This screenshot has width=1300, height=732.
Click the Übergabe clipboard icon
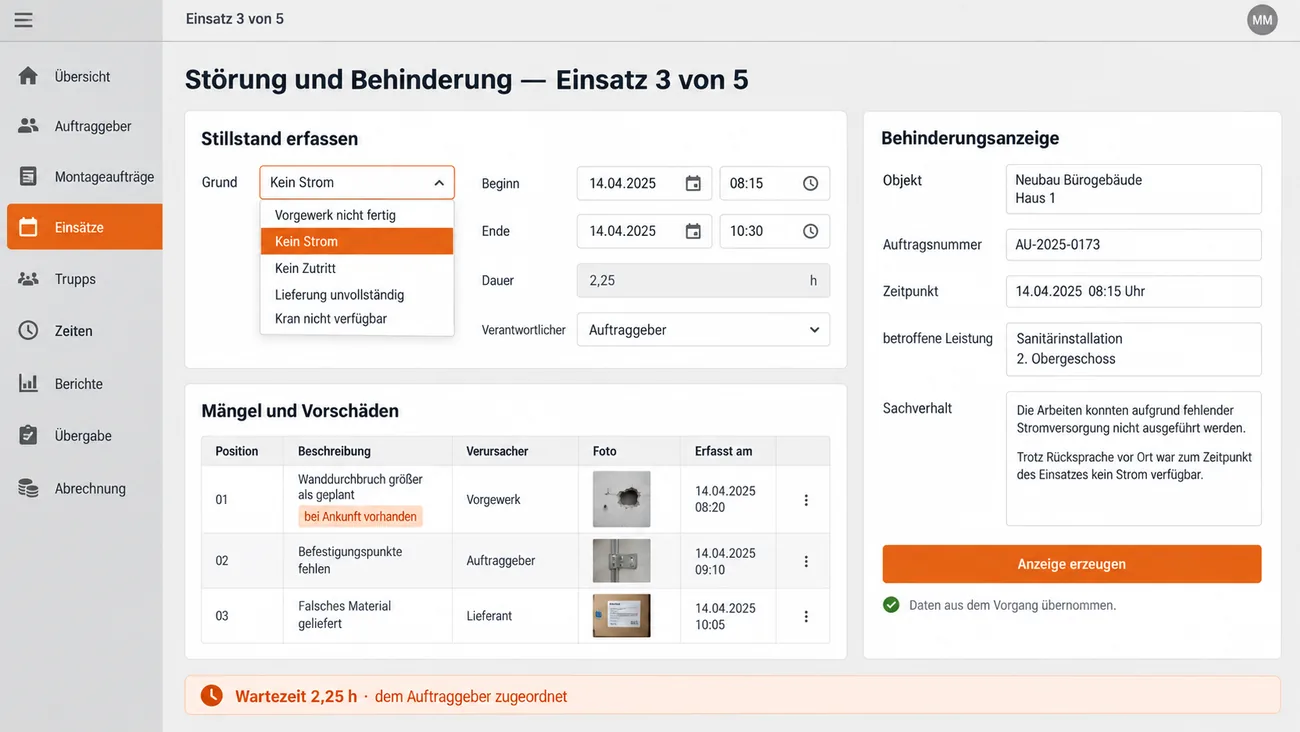(28, 436)
